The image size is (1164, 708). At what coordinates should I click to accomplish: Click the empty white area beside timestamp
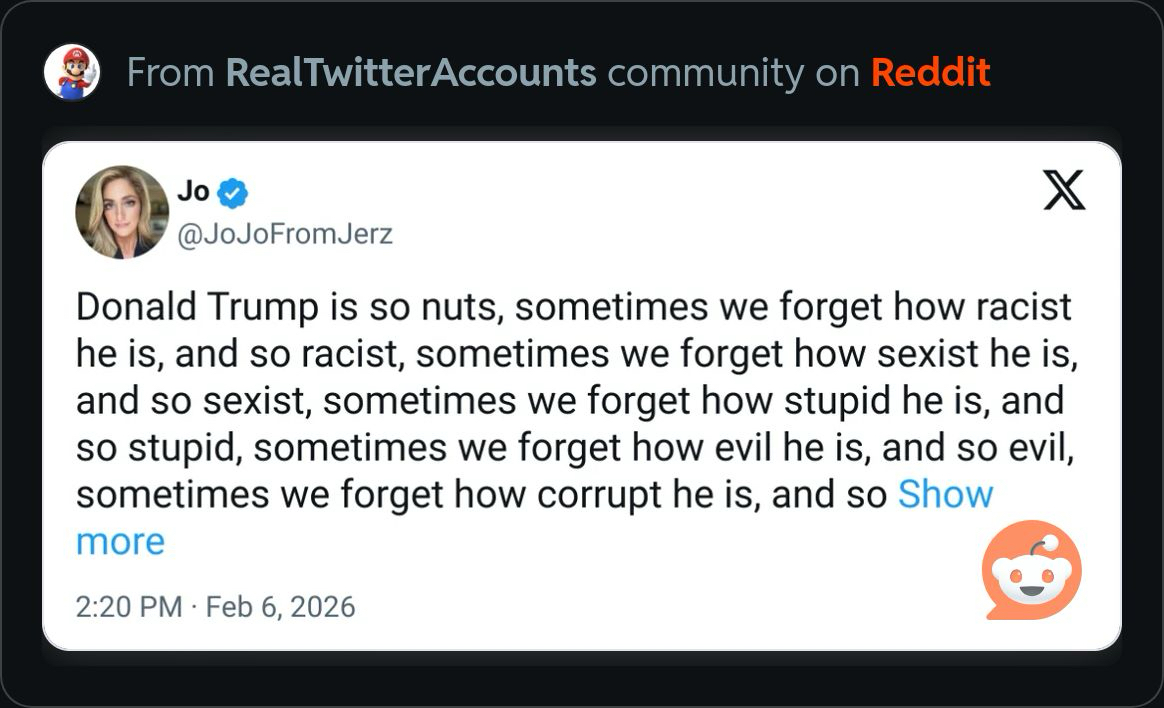click(x=650, y=606)
